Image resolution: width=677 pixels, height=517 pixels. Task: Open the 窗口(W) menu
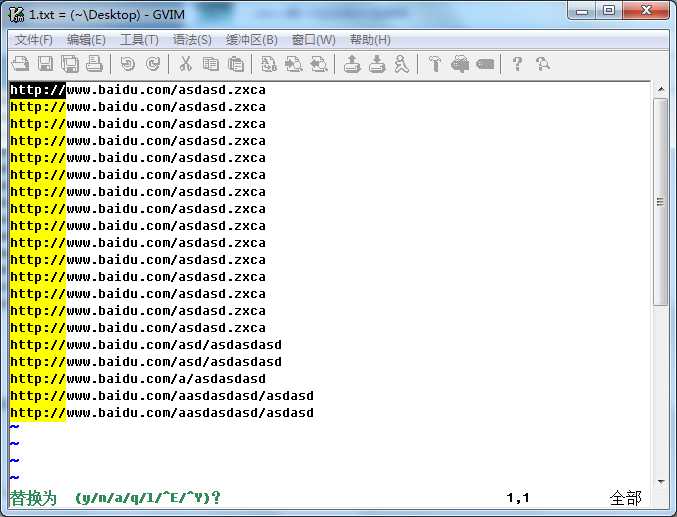[x=313, y=40]
